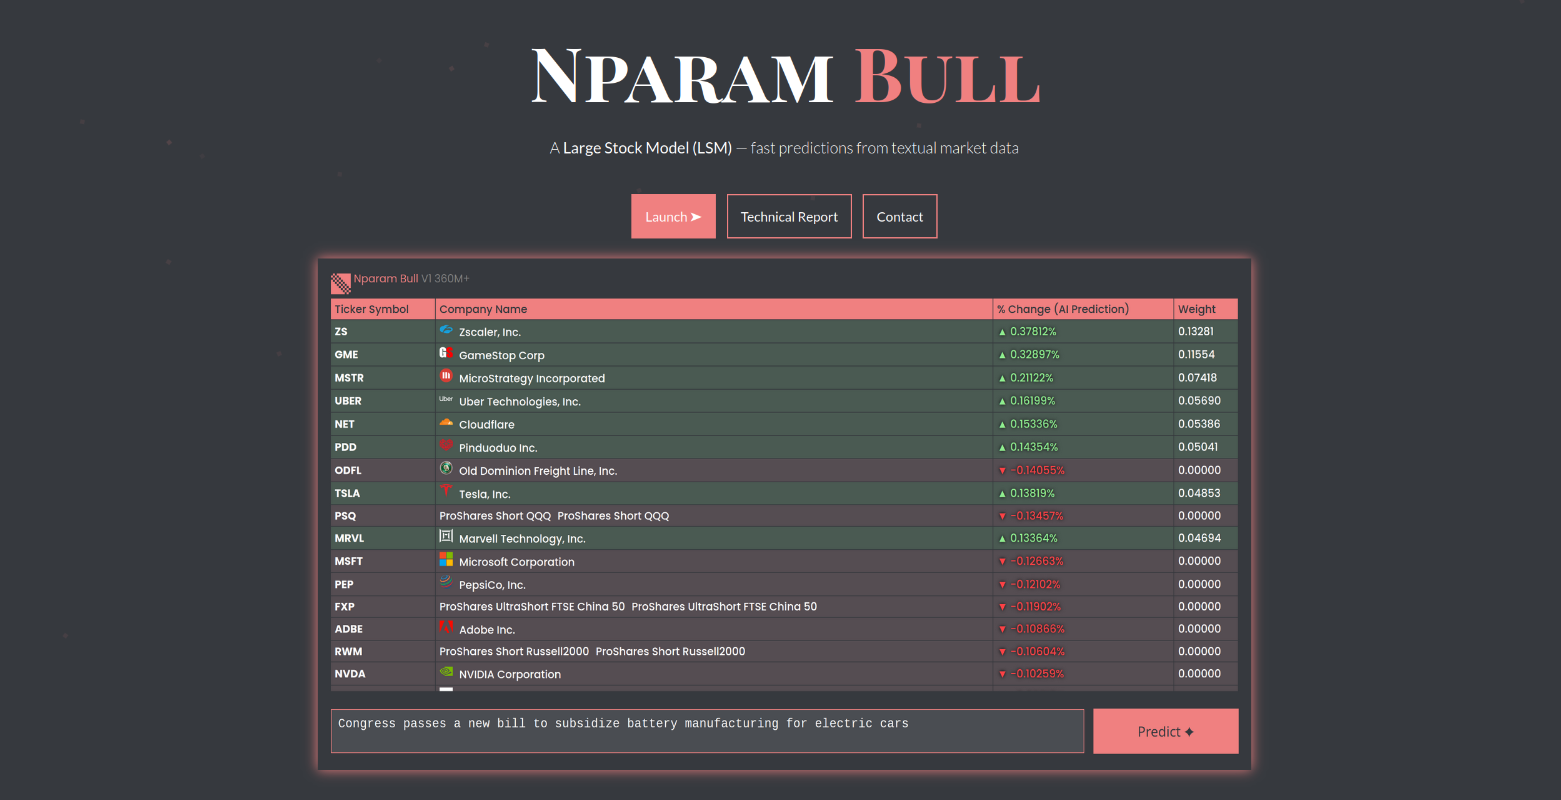This screenshot has width=1561, height=800.
Task: Click the Company Name column header
Action: pos(714,309)
